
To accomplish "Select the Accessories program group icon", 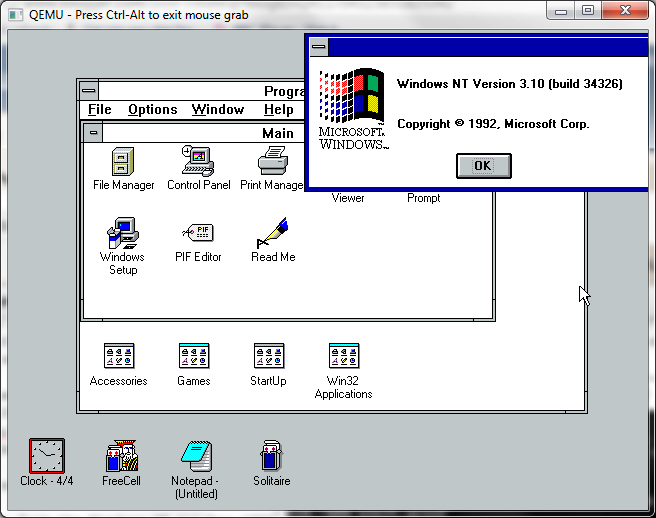I will (x=119, y=356).
